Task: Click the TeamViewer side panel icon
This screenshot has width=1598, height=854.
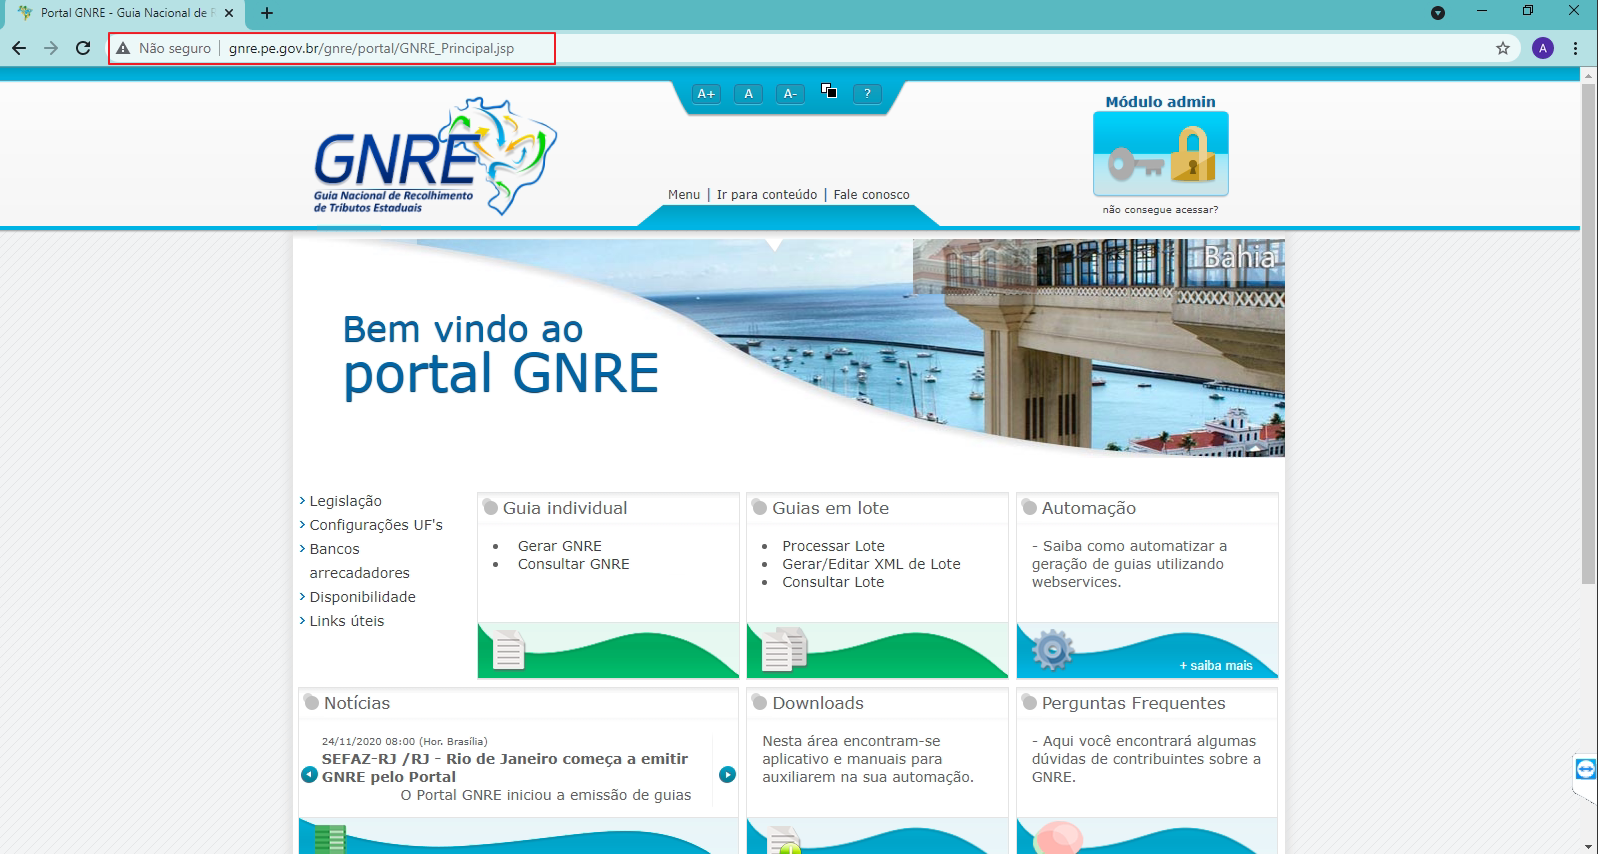Action: [1585, 768]
